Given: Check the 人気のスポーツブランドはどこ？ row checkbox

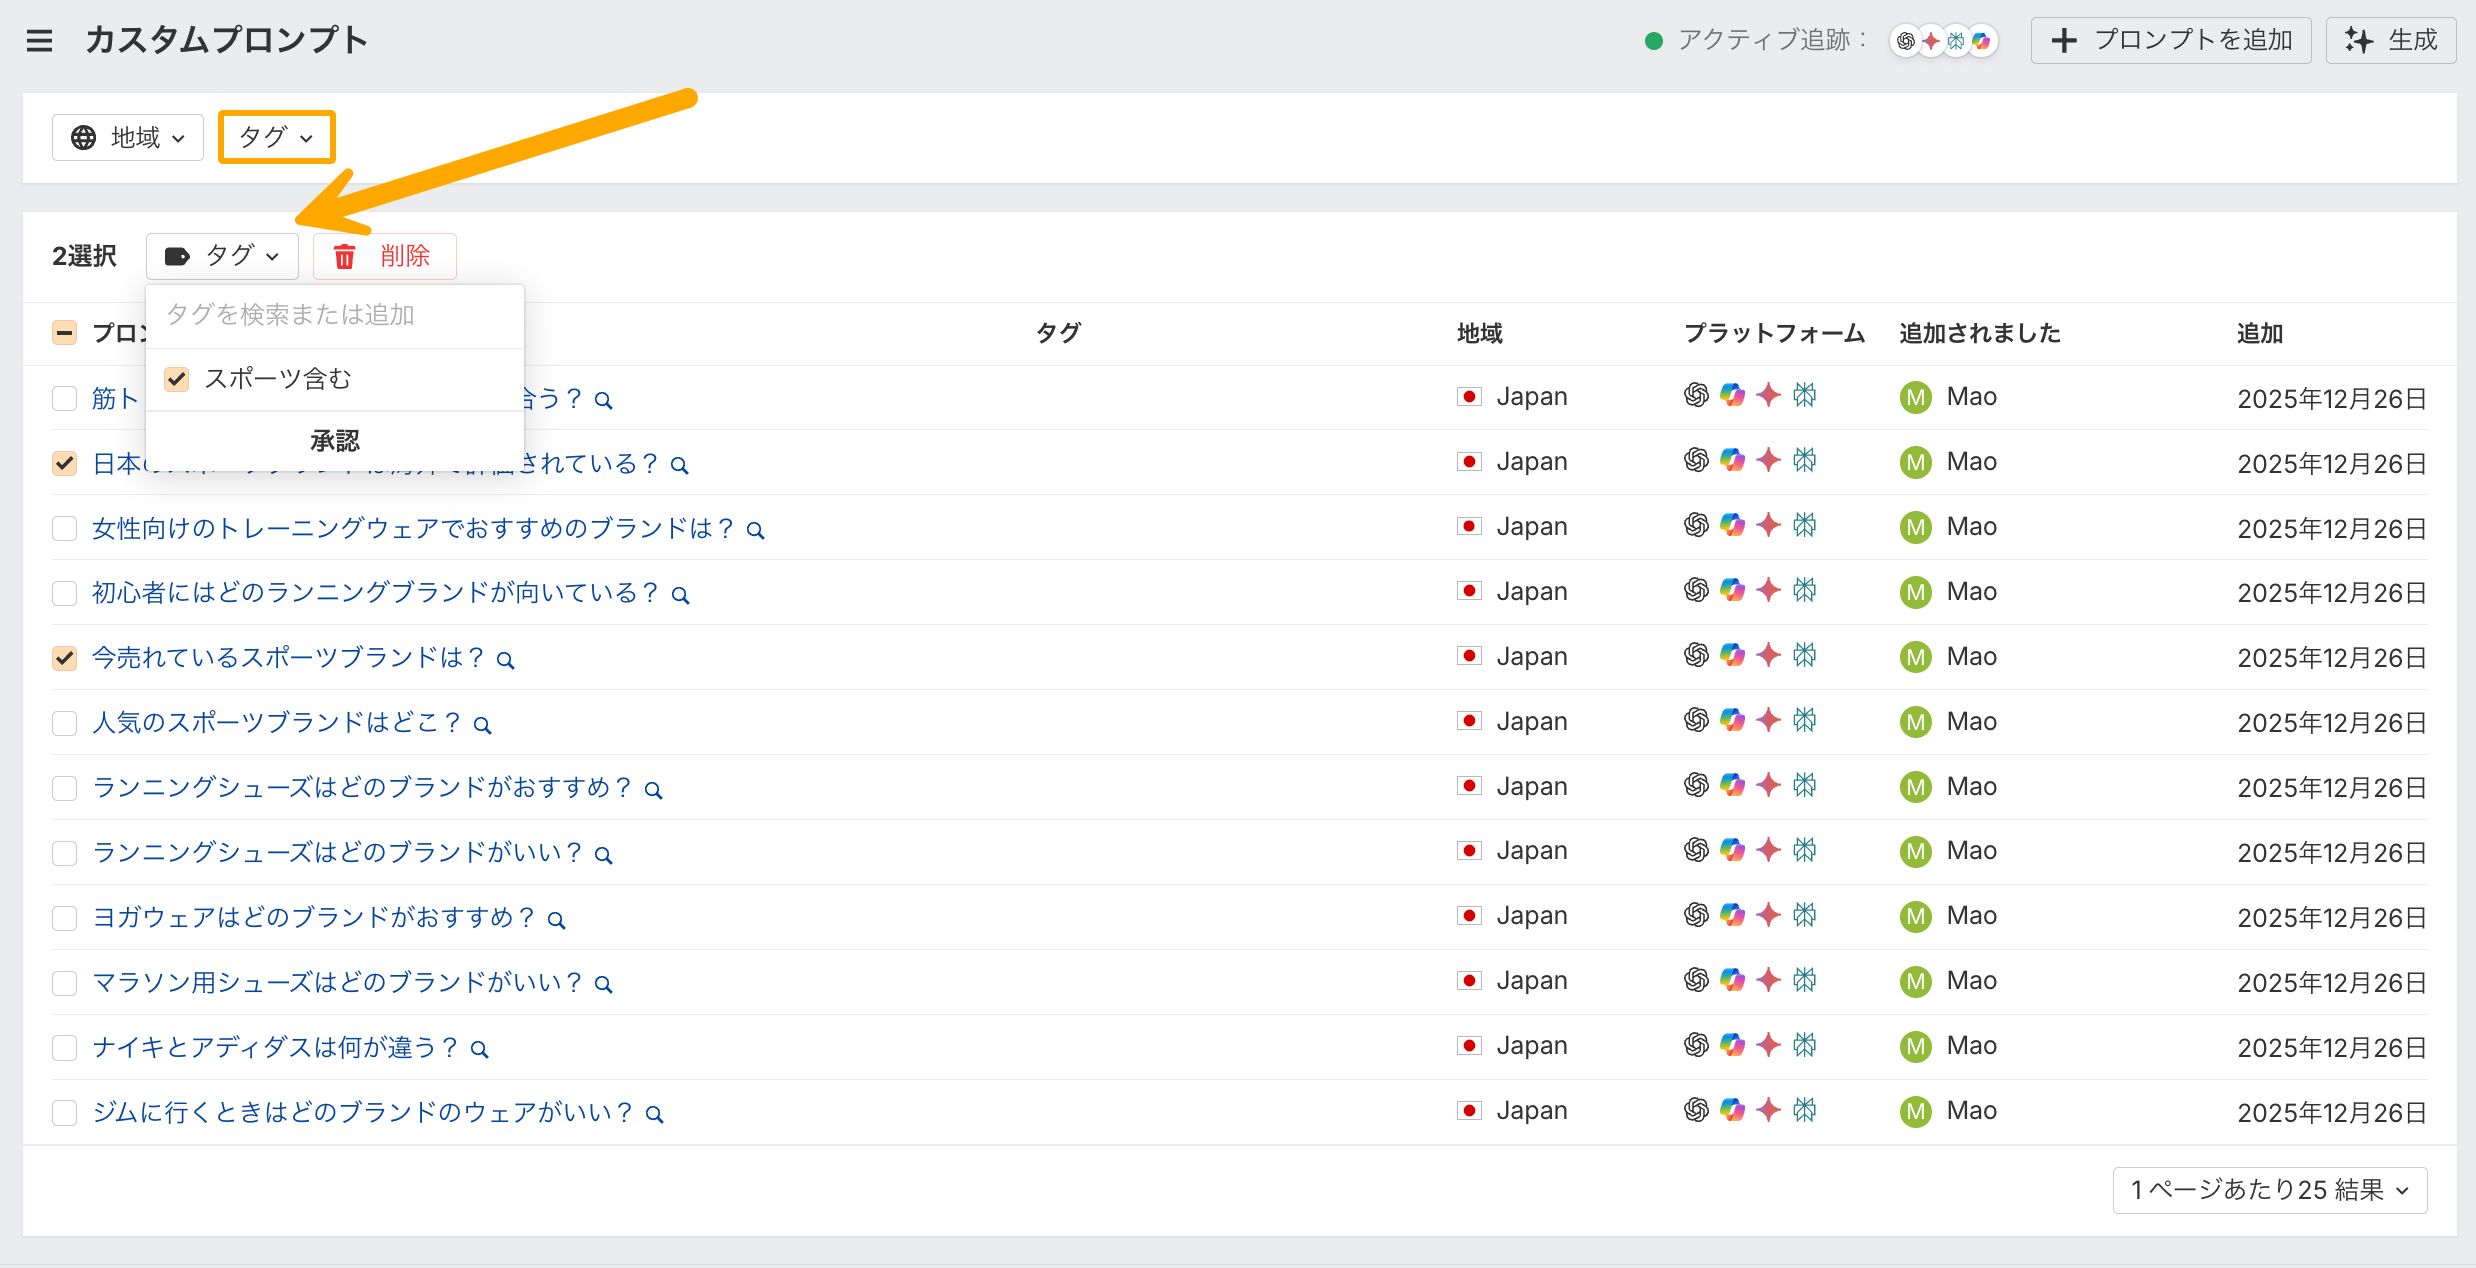Looking at the screenshot, I should click(x=65, y=723).
